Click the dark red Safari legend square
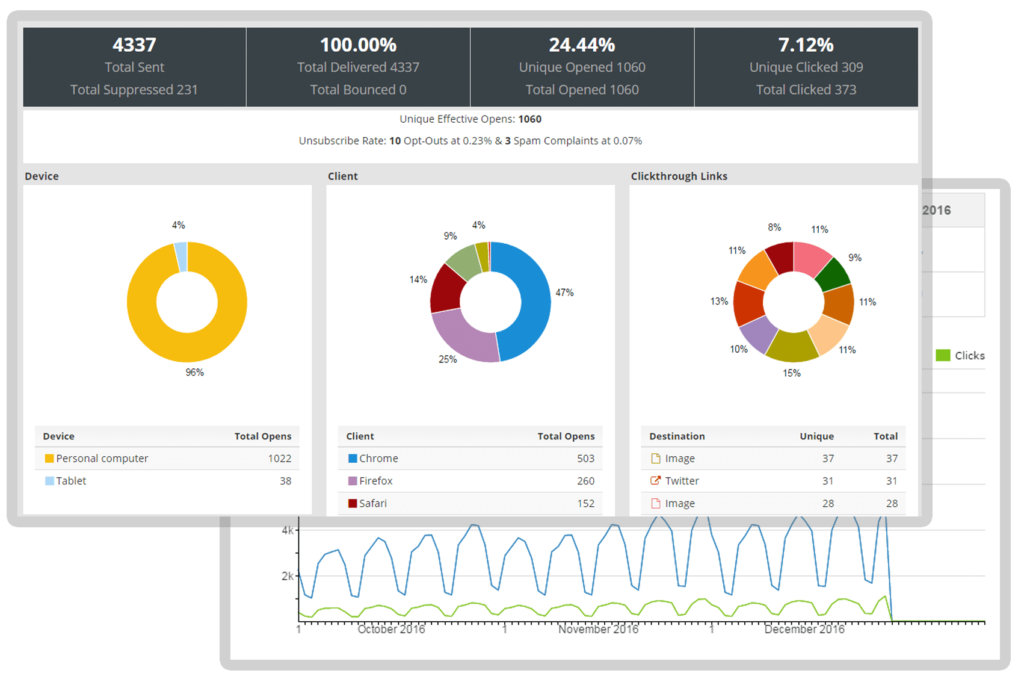Screen dimensions: 1024x685 [352, 503]
